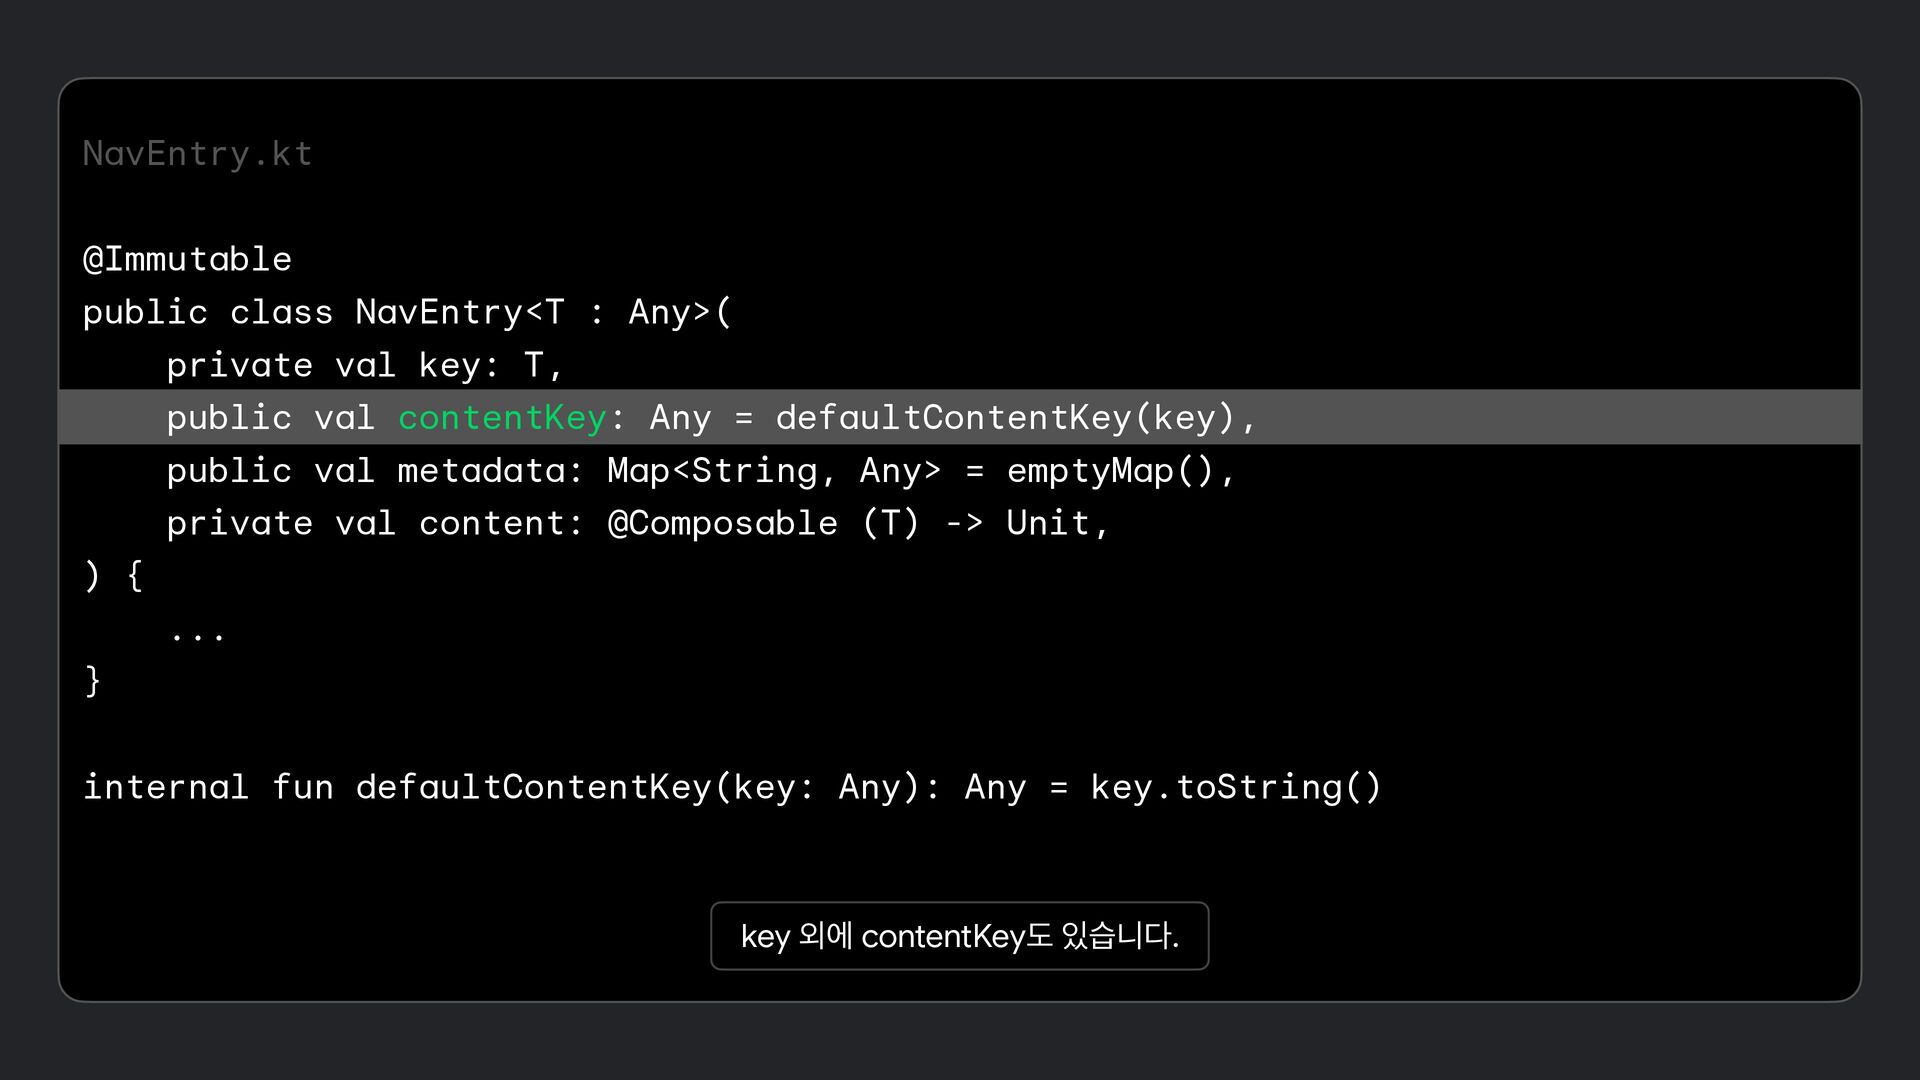Click 'public class NavEntry<T : Any>(' line

[407, 313]
